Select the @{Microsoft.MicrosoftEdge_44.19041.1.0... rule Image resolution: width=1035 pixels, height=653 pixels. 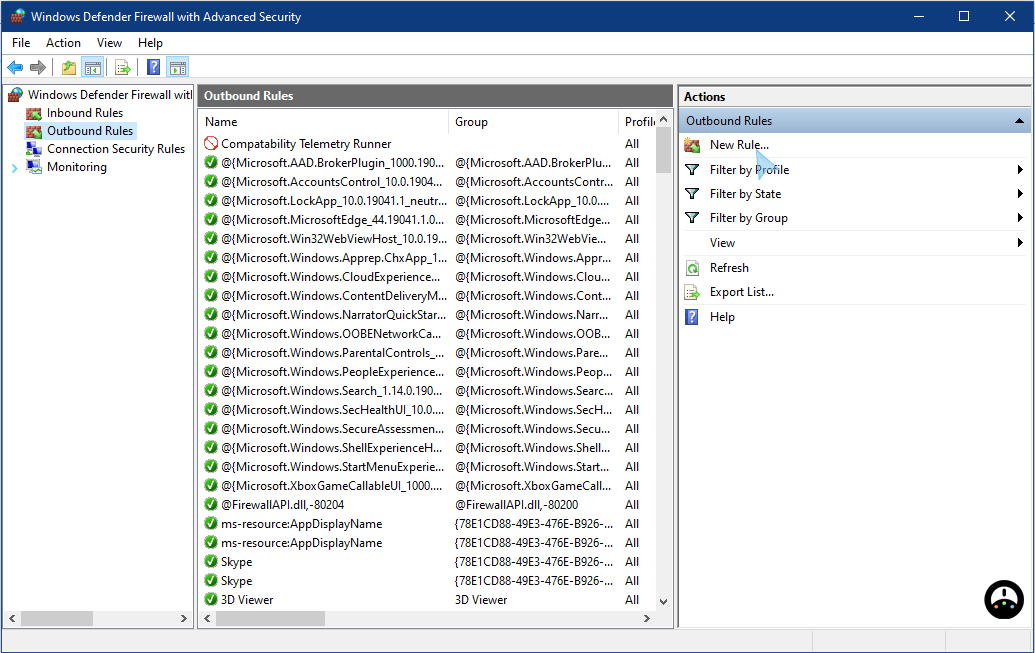(x=333, y=220)
